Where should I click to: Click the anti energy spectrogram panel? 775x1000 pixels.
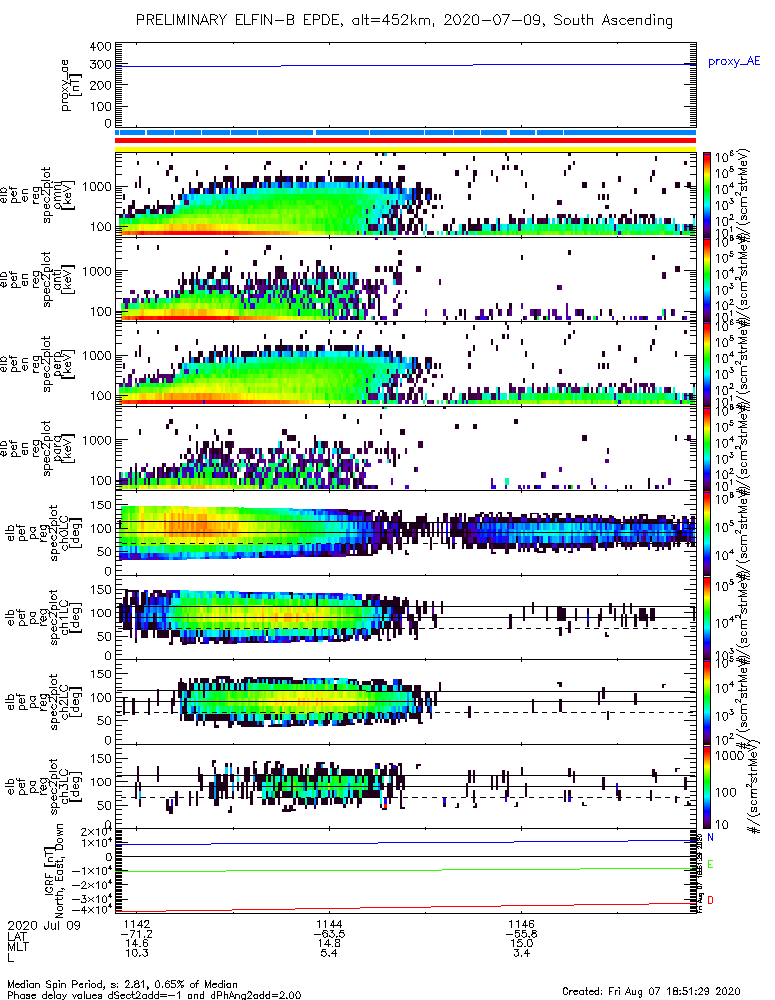coord(406,279)
